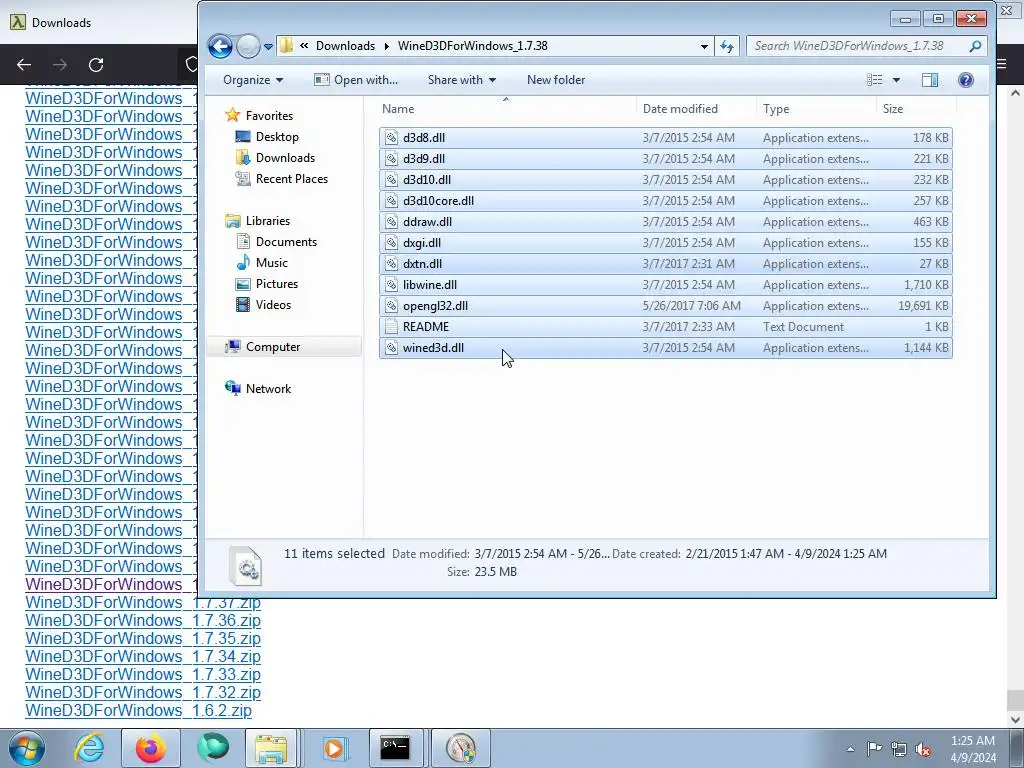This screenshot has height=768, width=1024.
Task: Open Downloads in the Favorites list
Action: [x=275, y=157]
